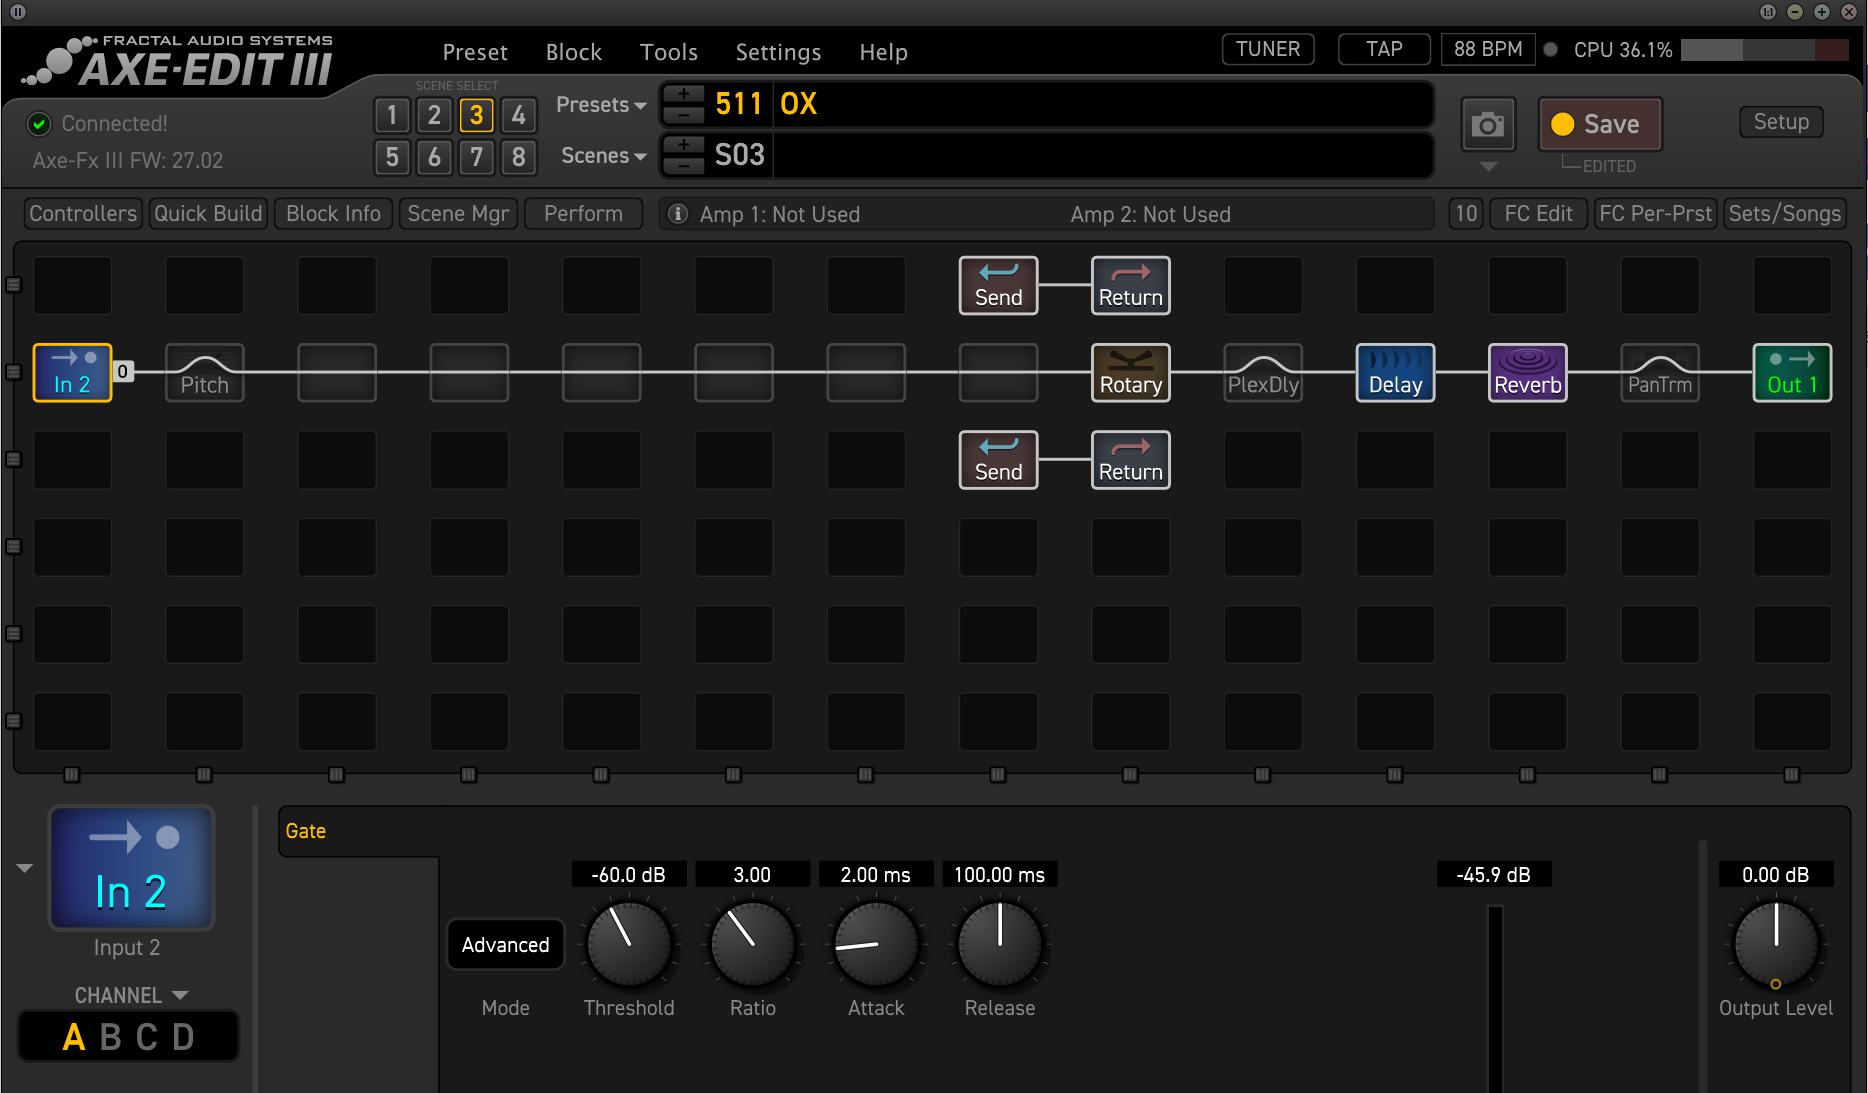Viewport: 1868px width, 1093px height.
Task: Click the first column handle below grid
Action: click(x=72, y=775)
